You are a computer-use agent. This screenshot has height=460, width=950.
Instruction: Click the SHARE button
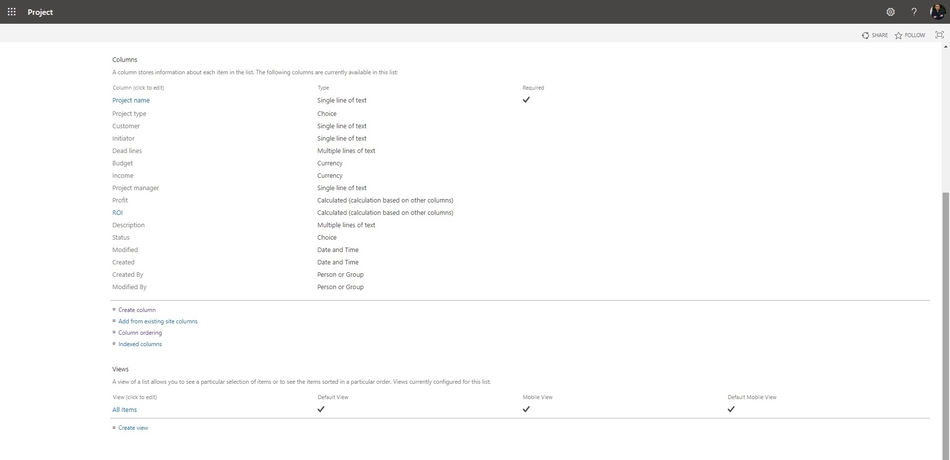(x=875, y=35)
